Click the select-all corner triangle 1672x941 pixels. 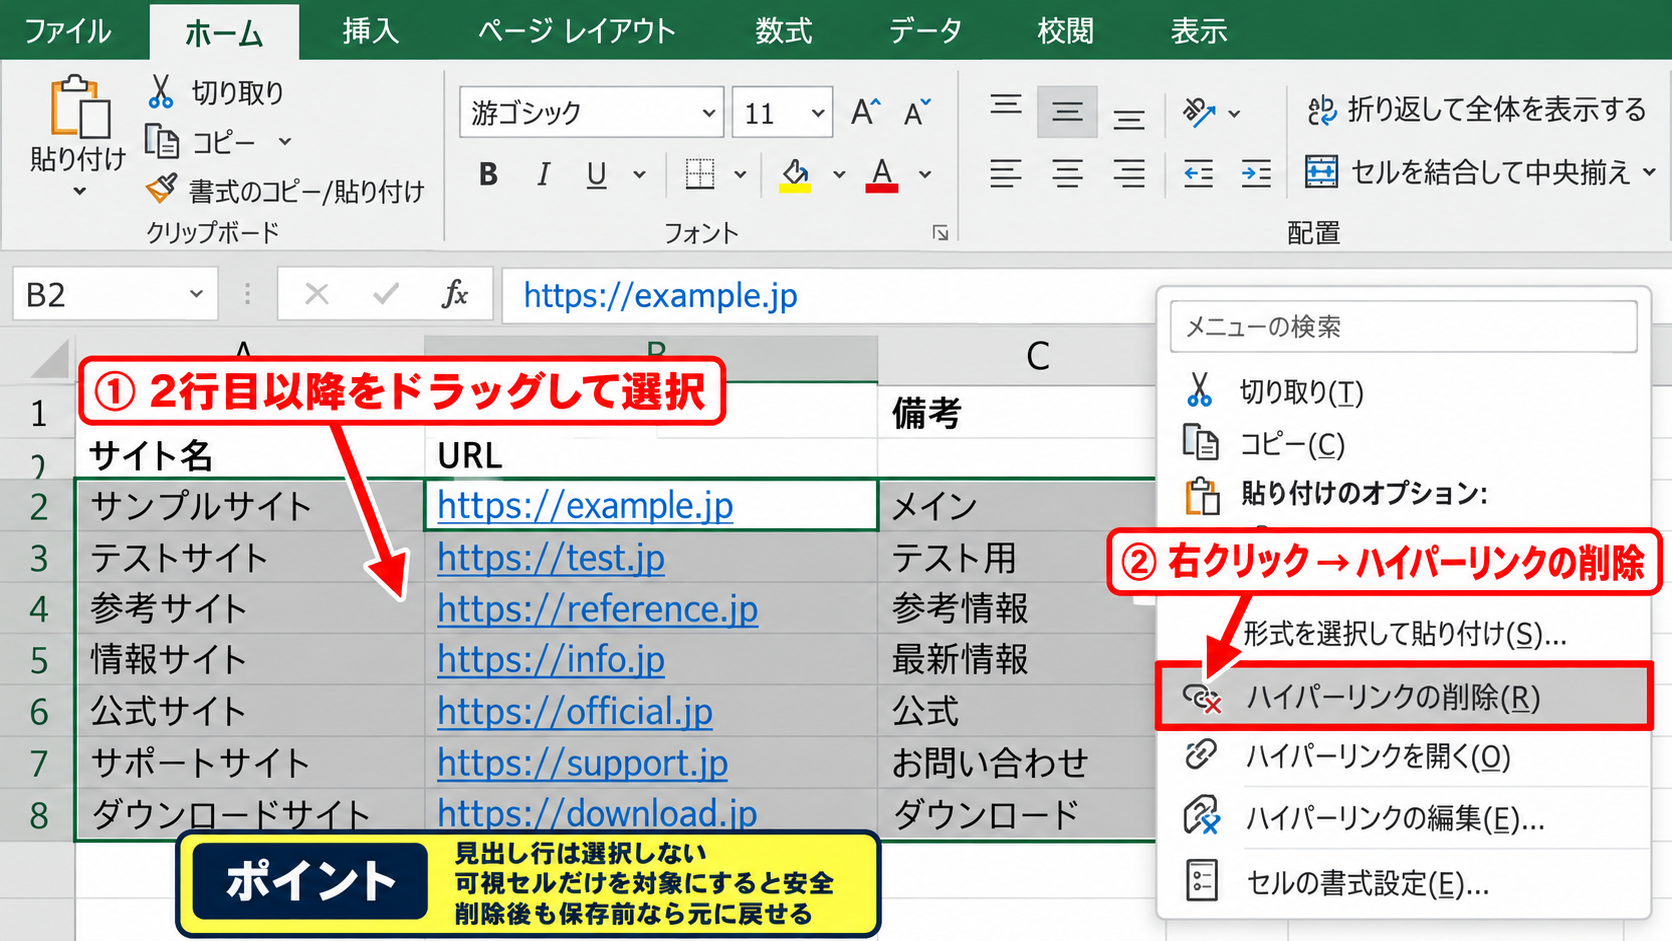coord(51,358)
